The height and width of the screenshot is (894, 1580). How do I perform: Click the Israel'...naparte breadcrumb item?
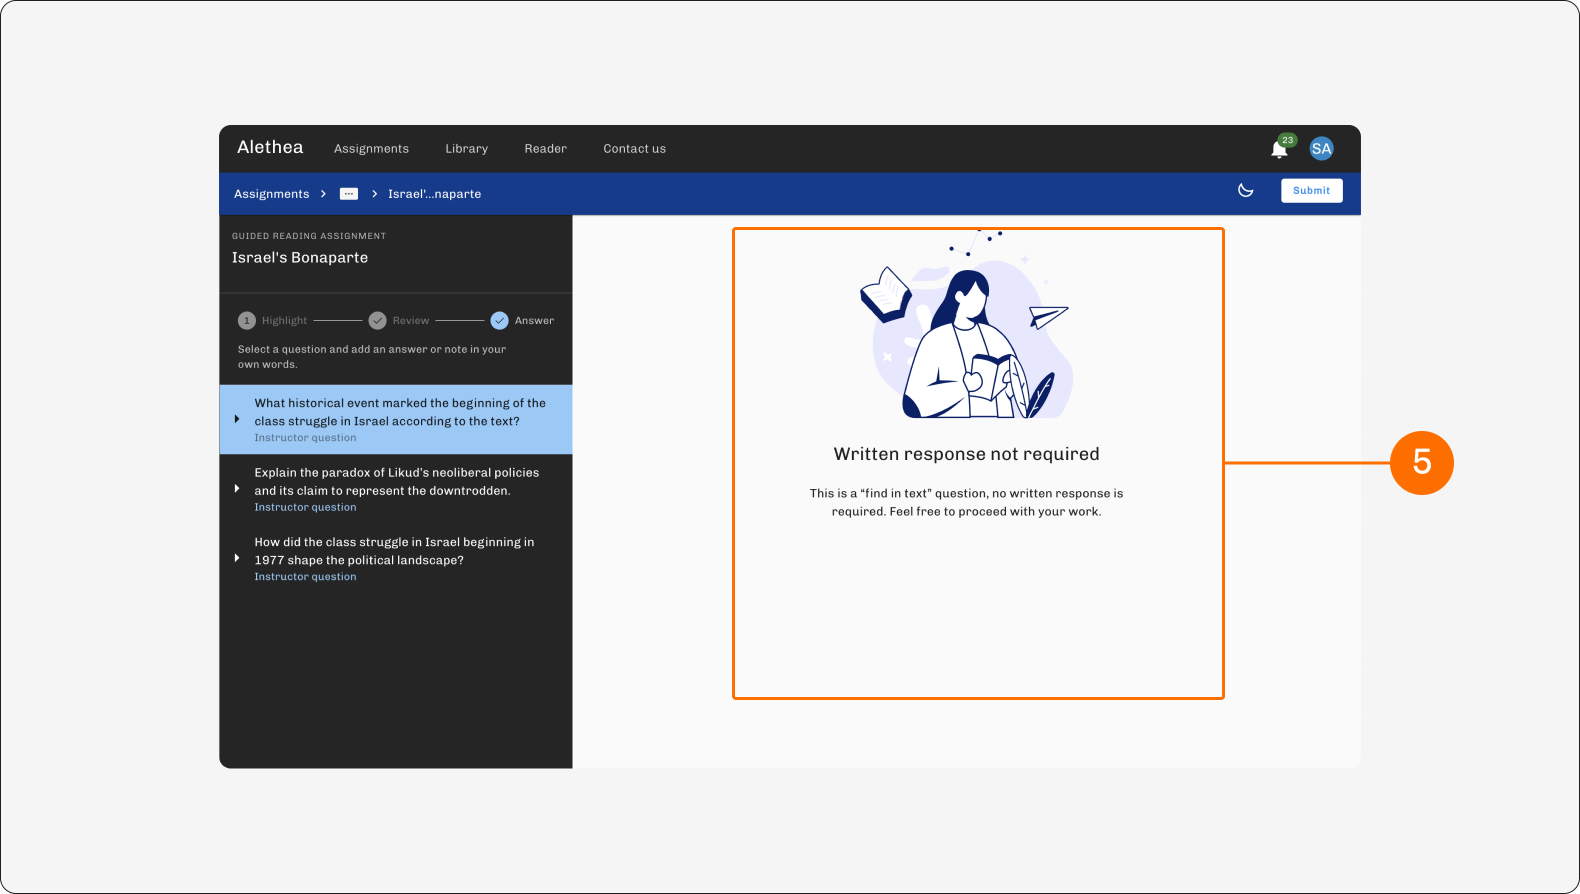[x=435, y=194]
